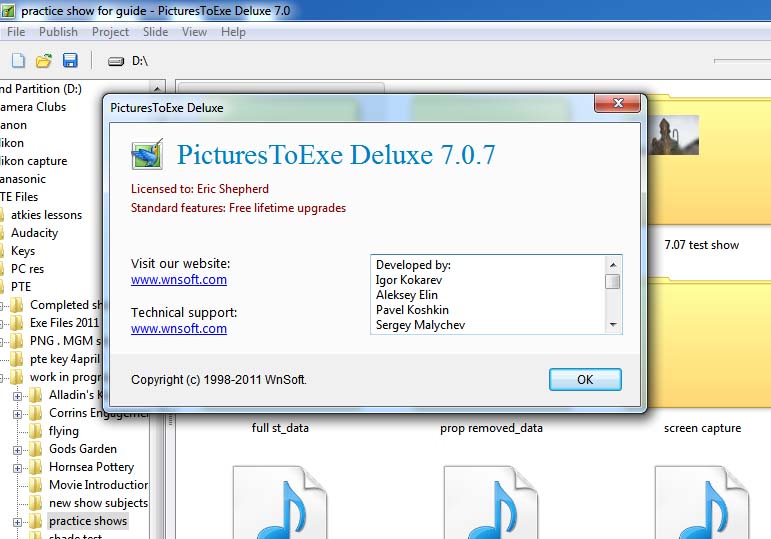
Task: Expand the Hornsea Pottery folder node
Action: click(x=17, y=467)
